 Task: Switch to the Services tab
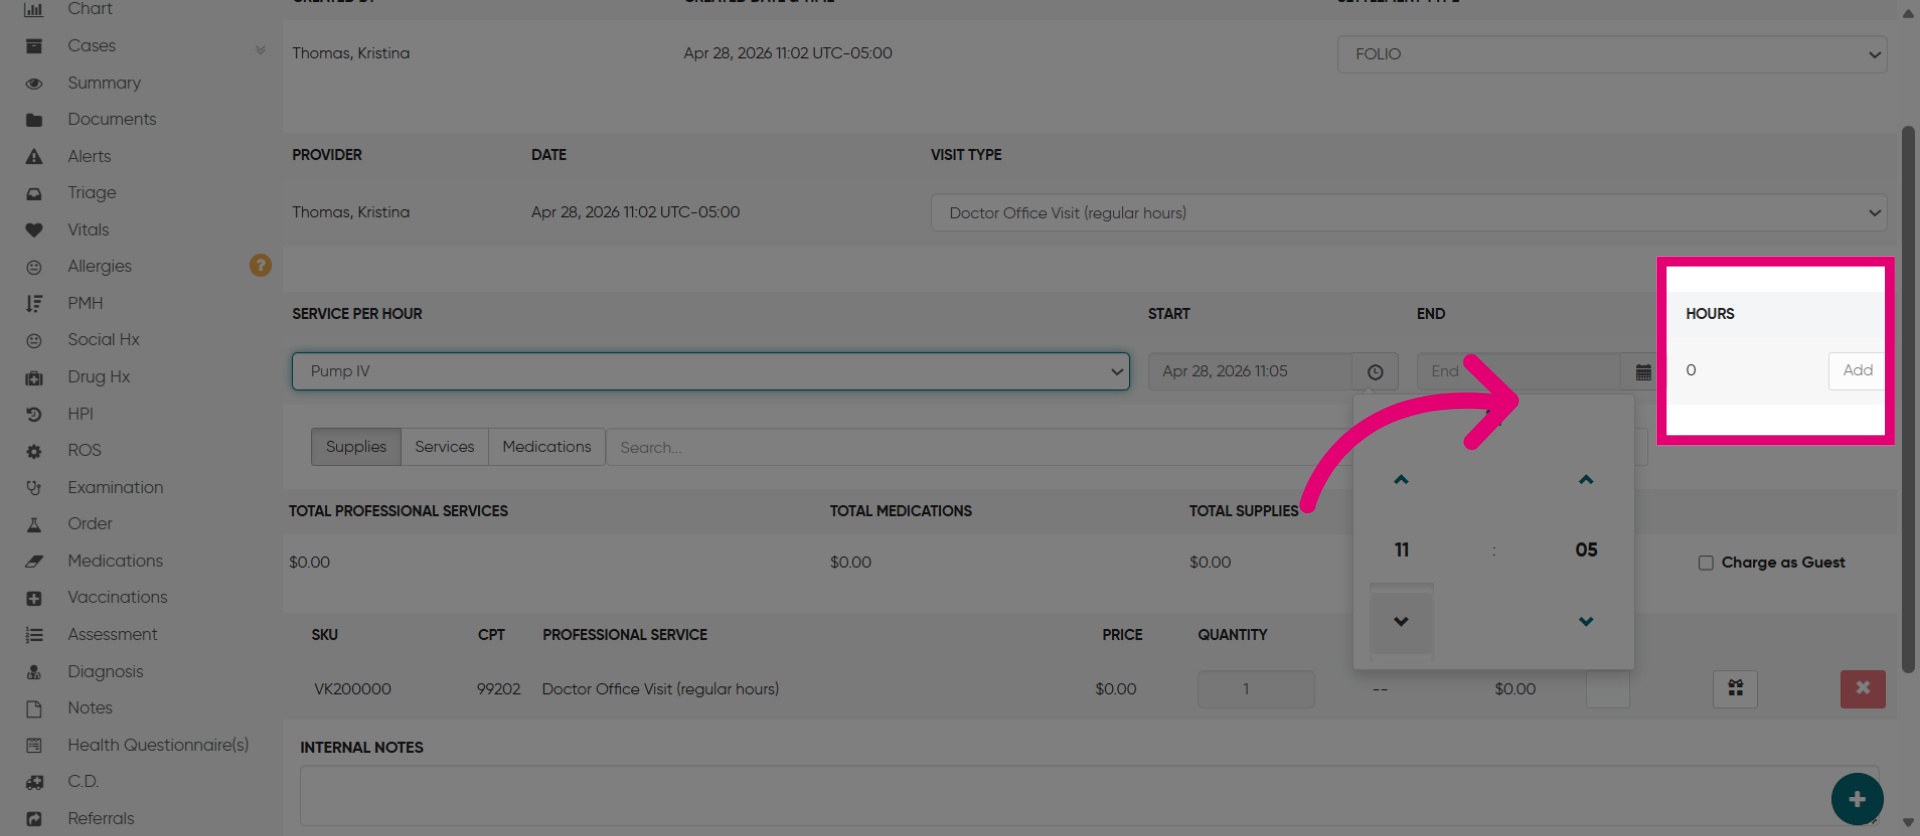(x=445, y=447)
